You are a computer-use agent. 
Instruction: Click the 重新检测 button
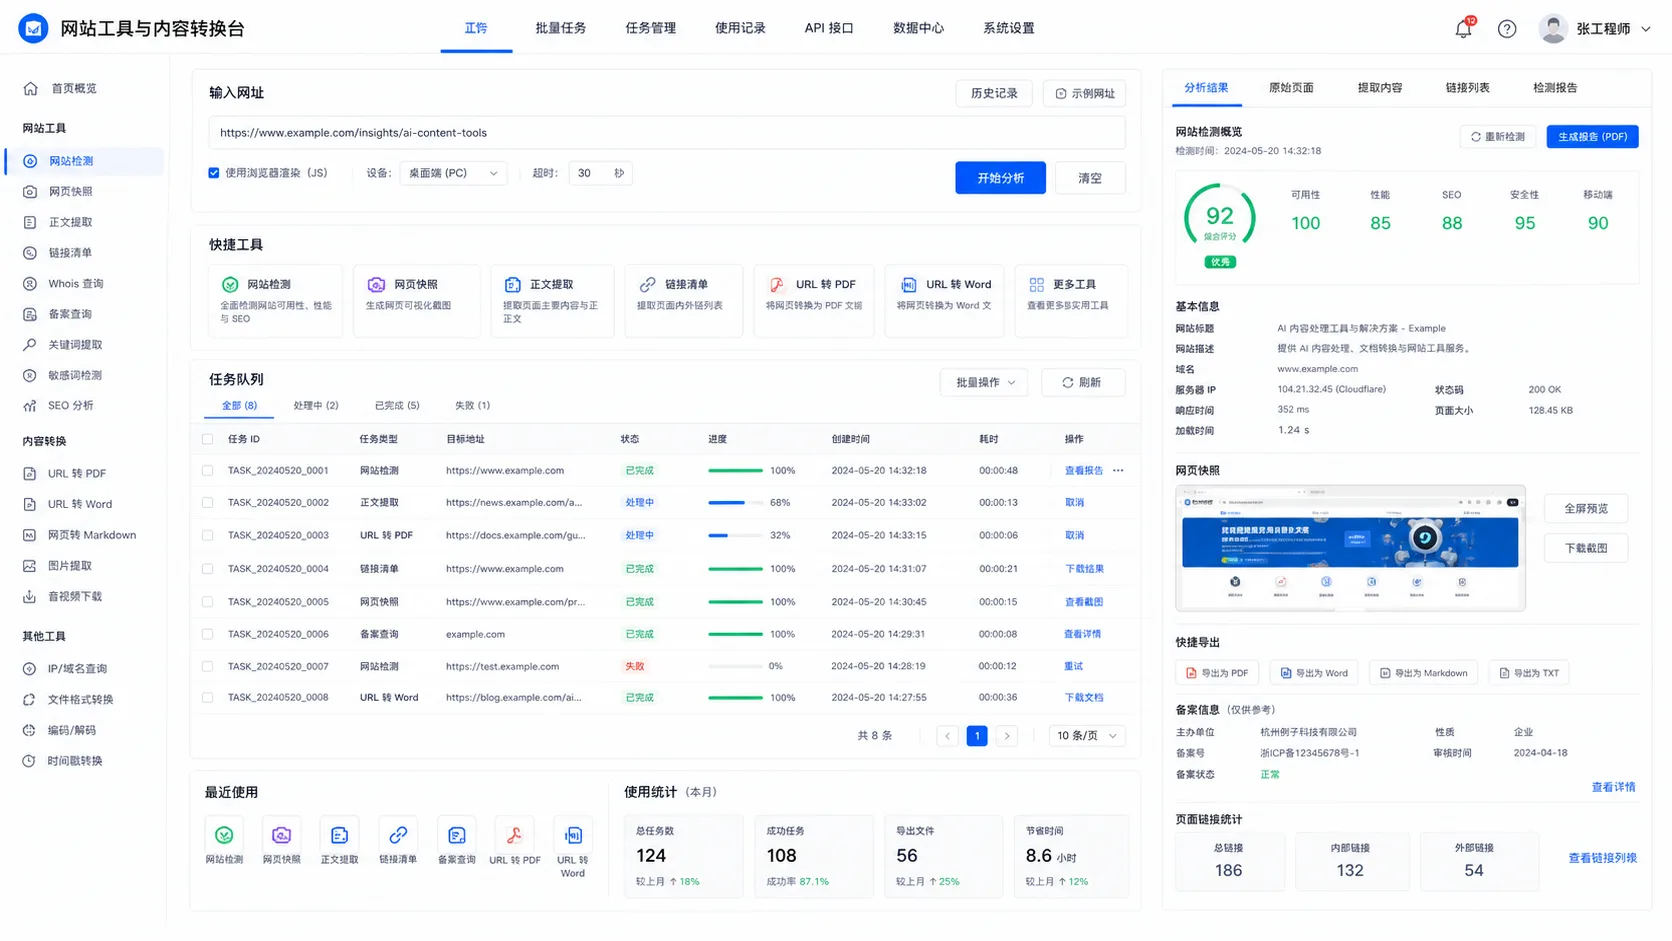1498,137
